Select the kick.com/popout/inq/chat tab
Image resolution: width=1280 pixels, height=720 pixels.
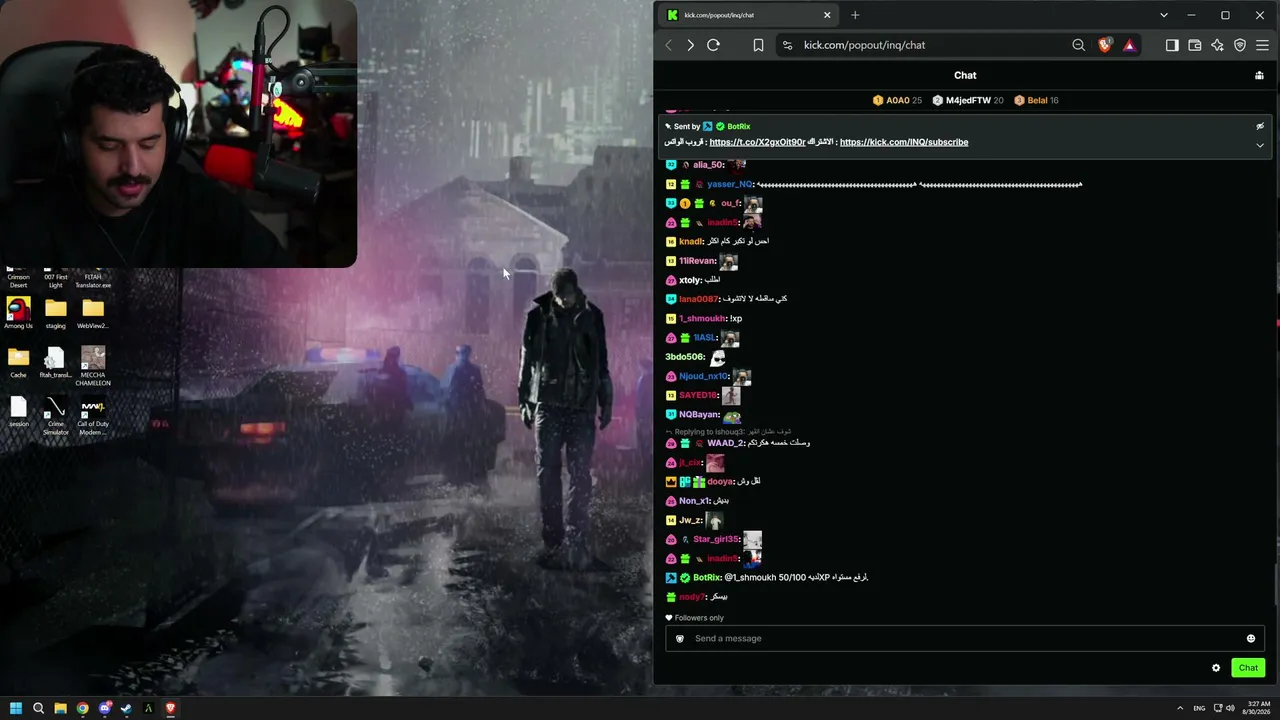pos(748,15)
